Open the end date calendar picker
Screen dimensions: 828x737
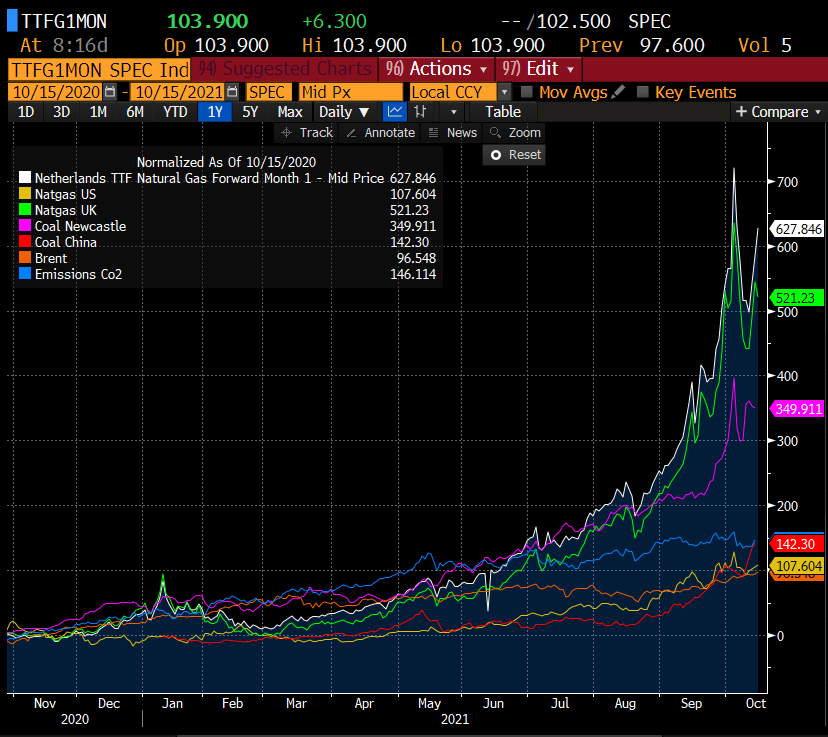pos(232,92)
